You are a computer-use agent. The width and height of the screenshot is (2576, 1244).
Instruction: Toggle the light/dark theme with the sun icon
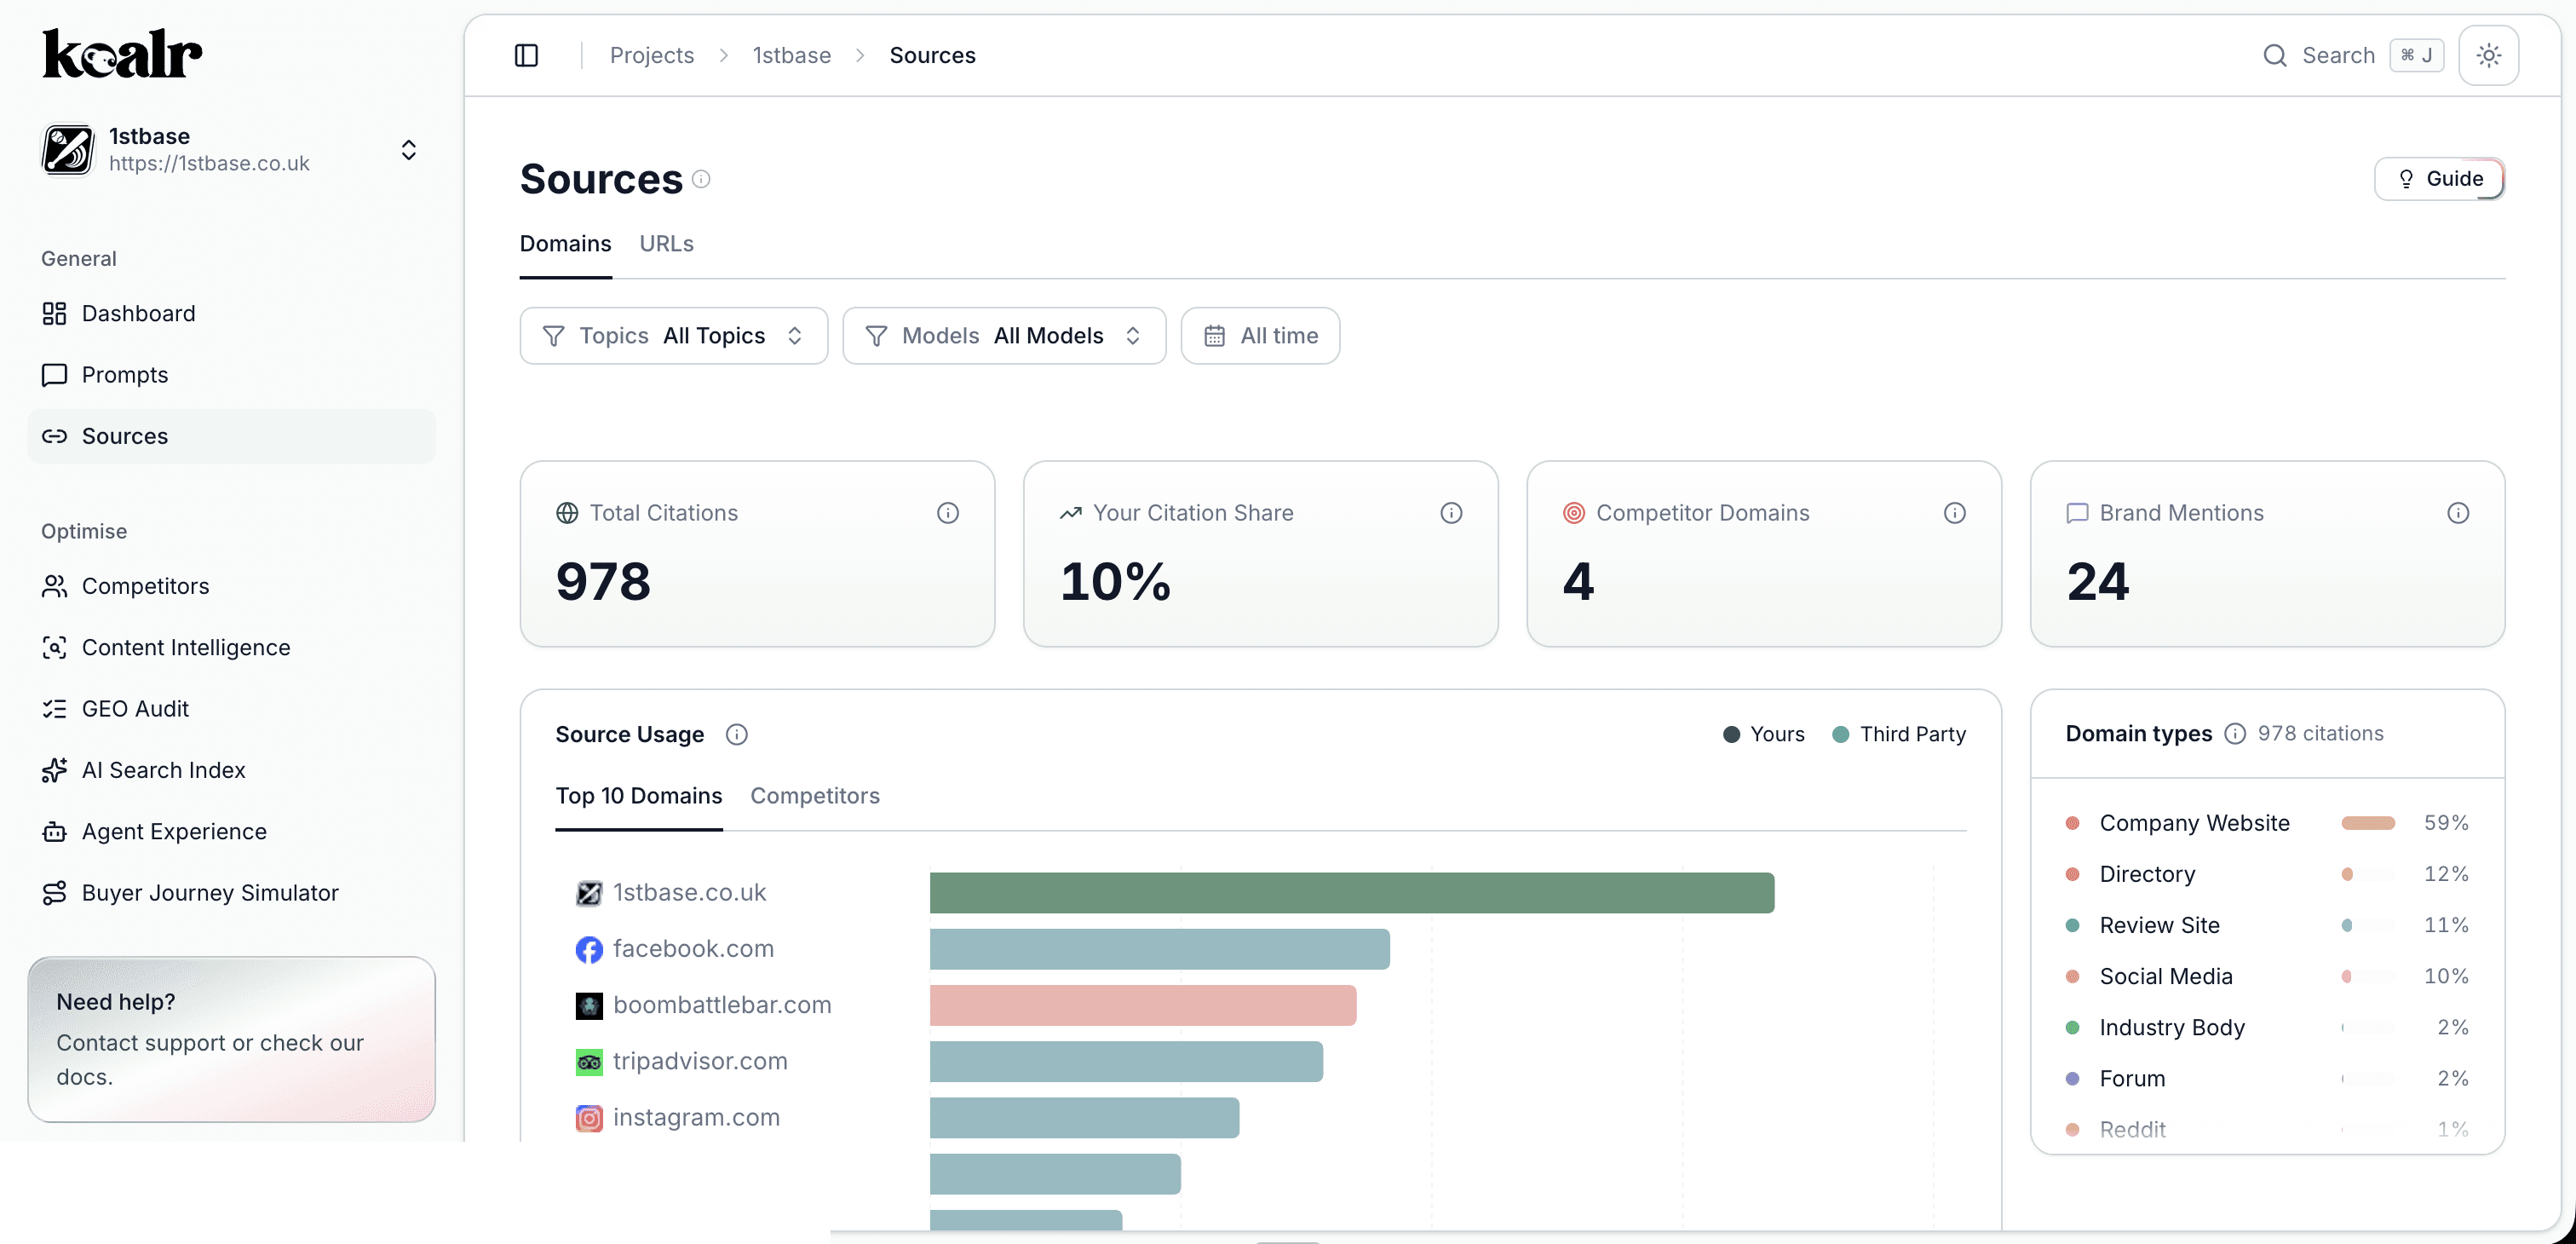[2489, 55]
